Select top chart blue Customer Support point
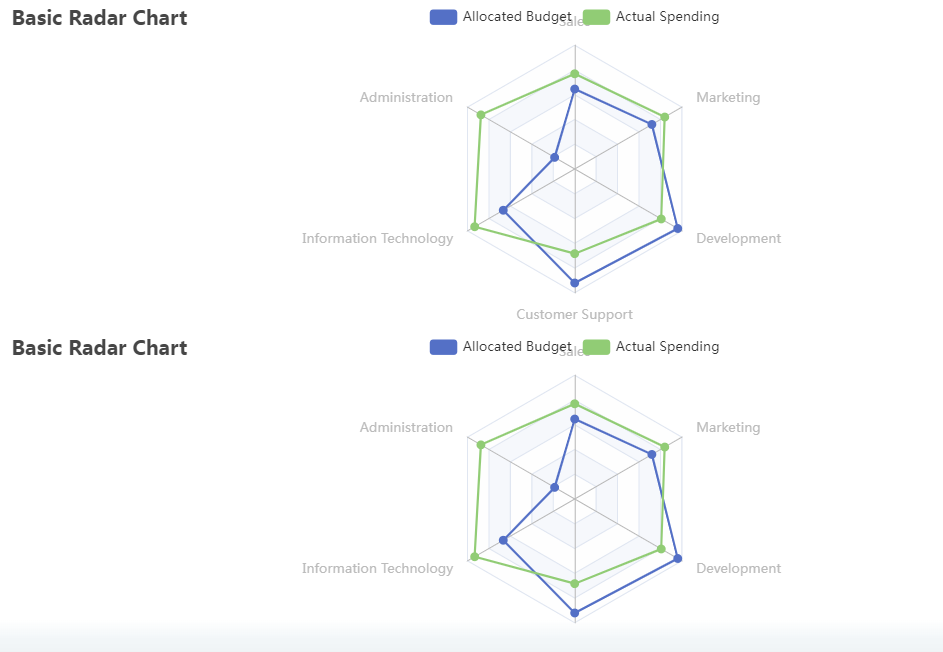Viewport: 943px width, 652px height. point(575,283)
